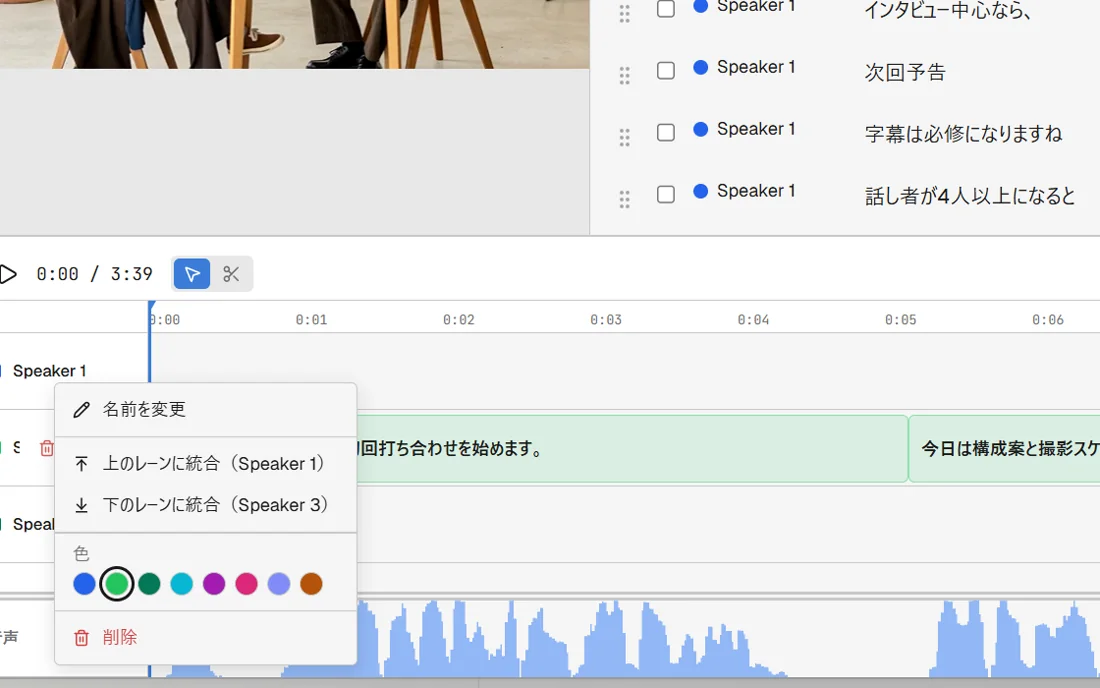Pick the brown-orange color swatch
1100x688 pixels.
[x=311, y=584]
